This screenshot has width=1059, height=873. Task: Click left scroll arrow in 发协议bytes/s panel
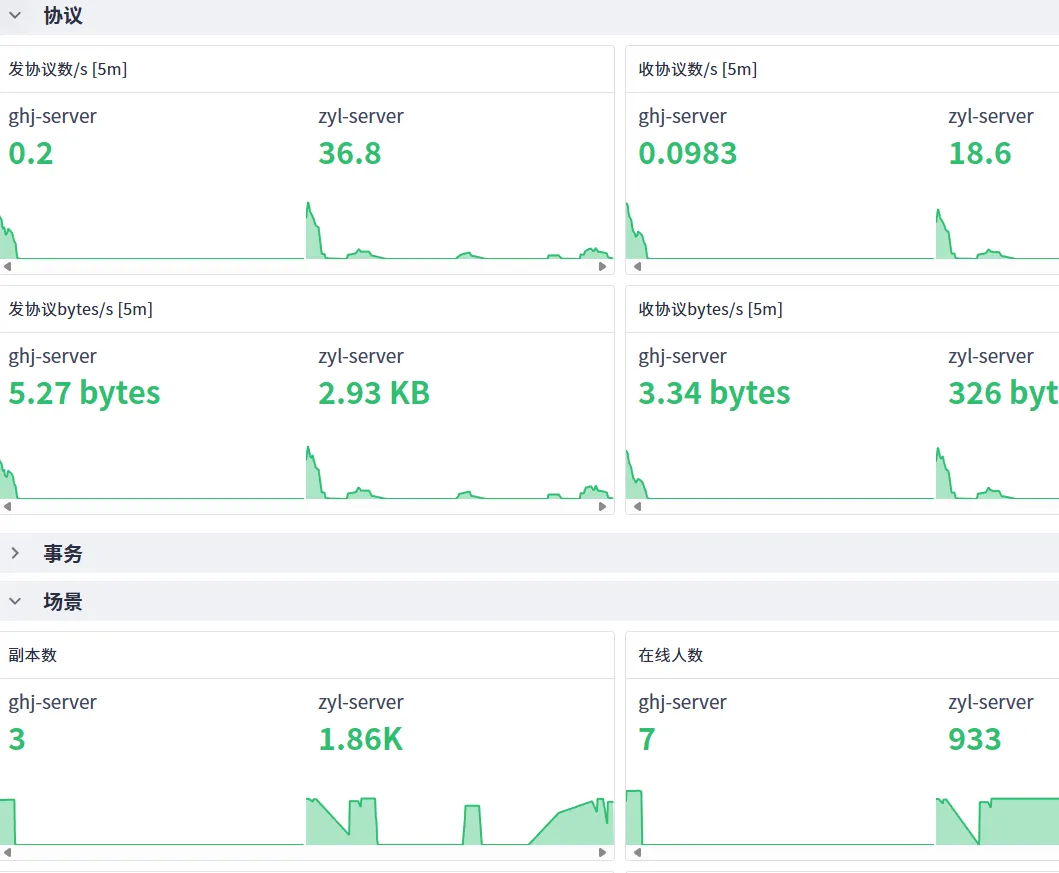click(7, 507)
